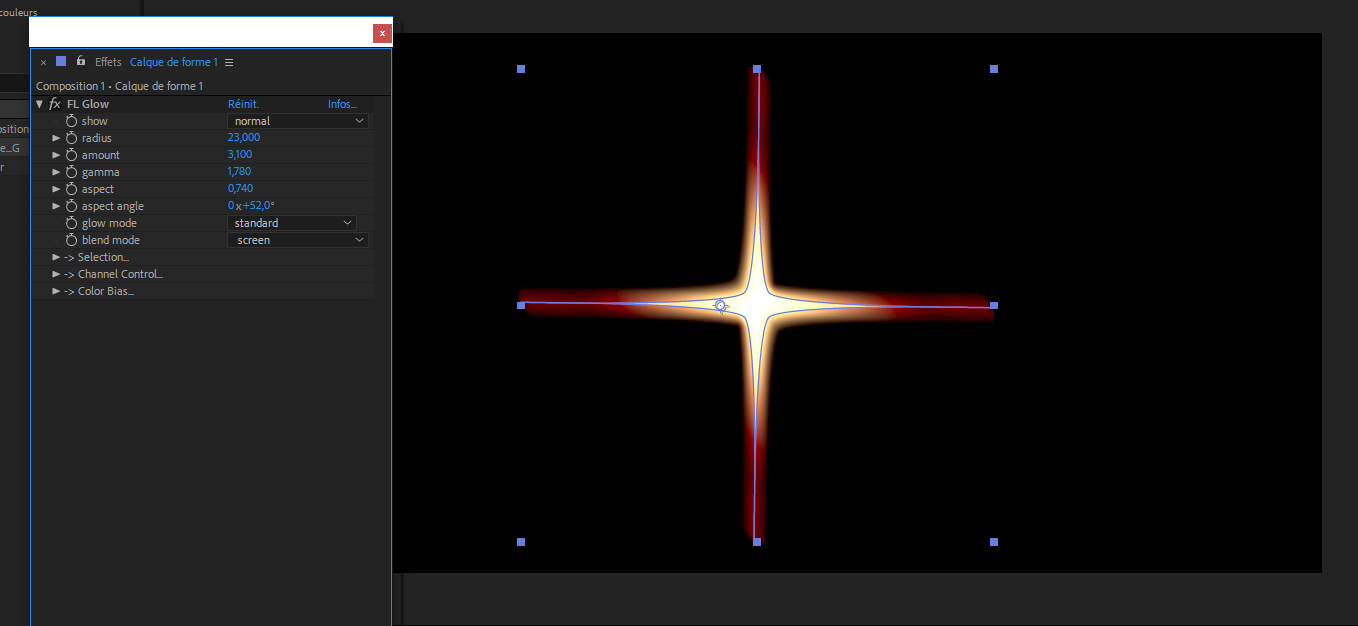
Task: Click the Effets panel label
Action: (x=108, y=62)
